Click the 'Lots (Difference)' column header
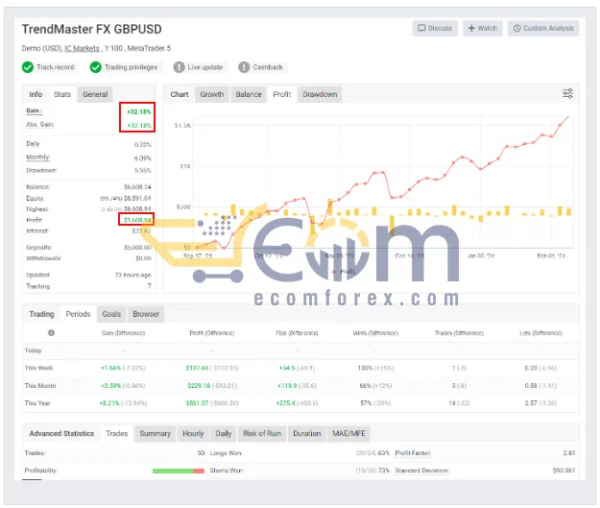The width and height of the screenshot is (600, 508). point(541,333)
